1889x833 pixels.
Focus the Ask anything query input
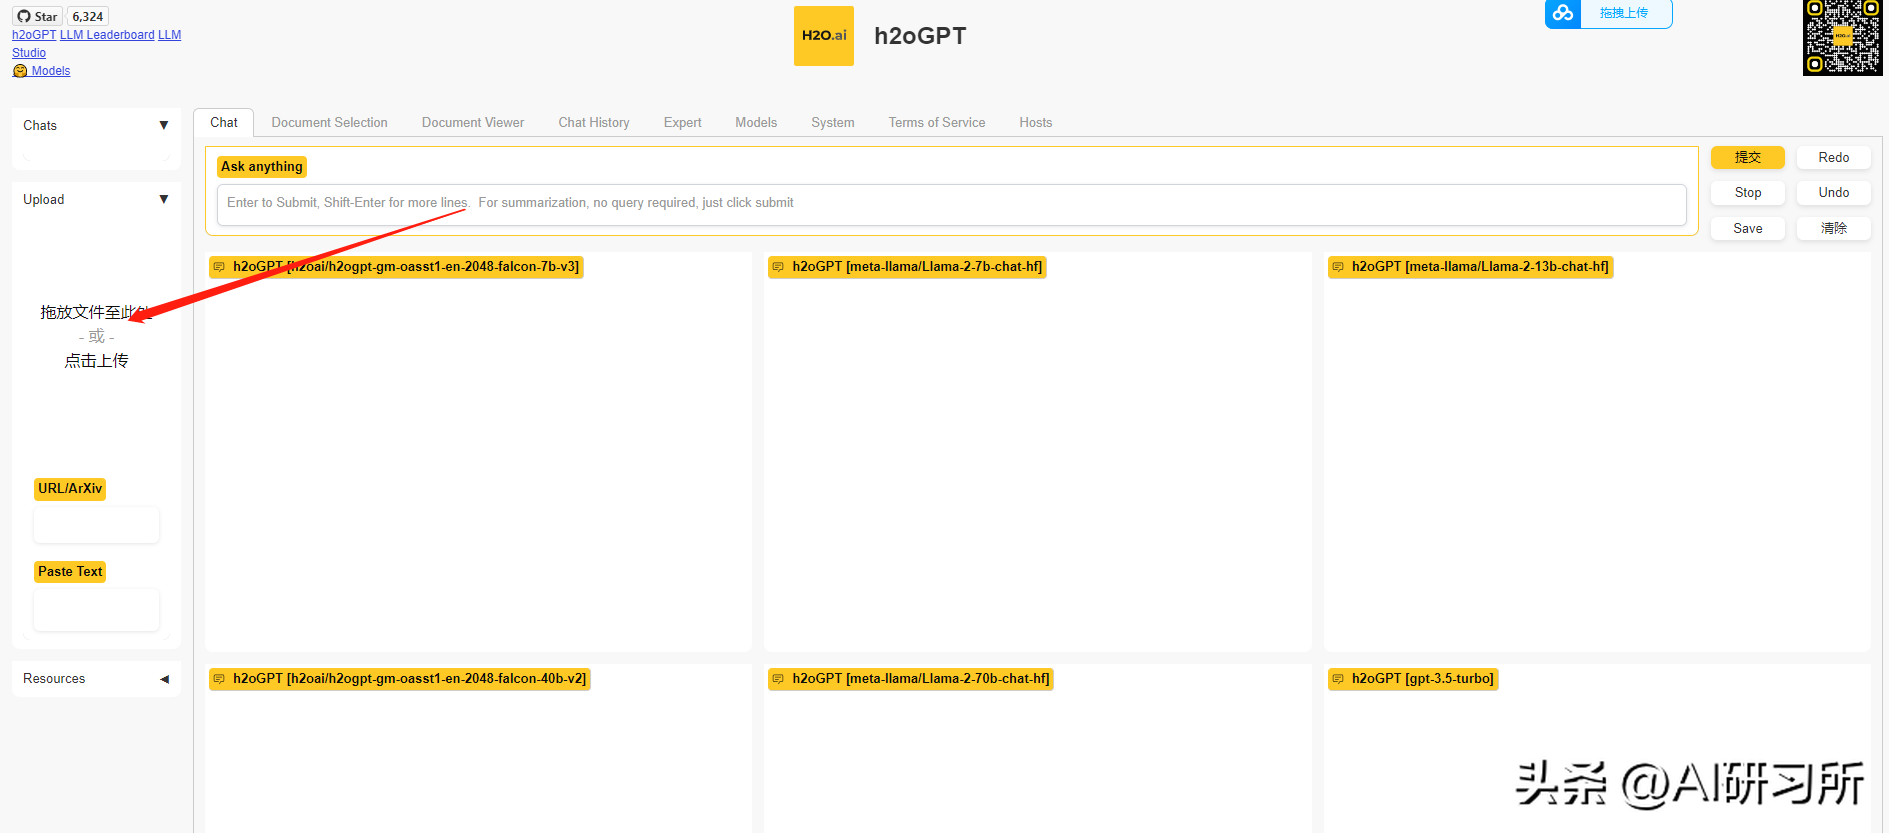point(951,204)
